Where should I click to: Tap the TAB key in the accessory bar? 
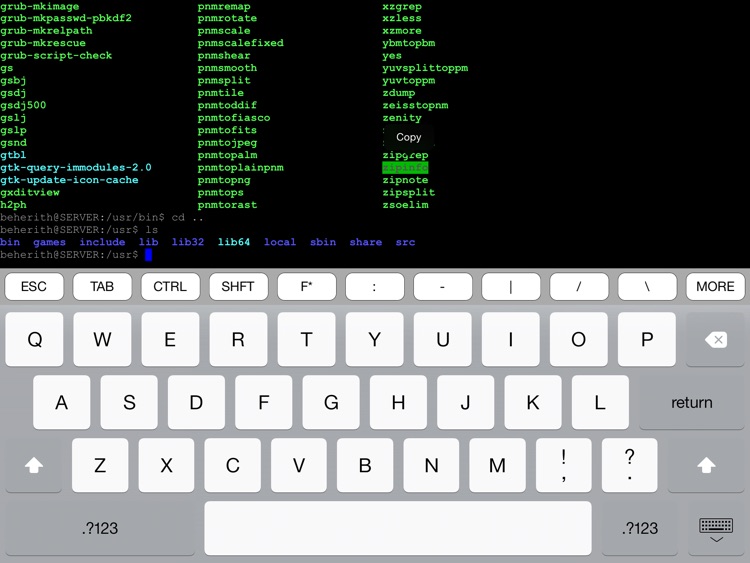pos(102,287)
